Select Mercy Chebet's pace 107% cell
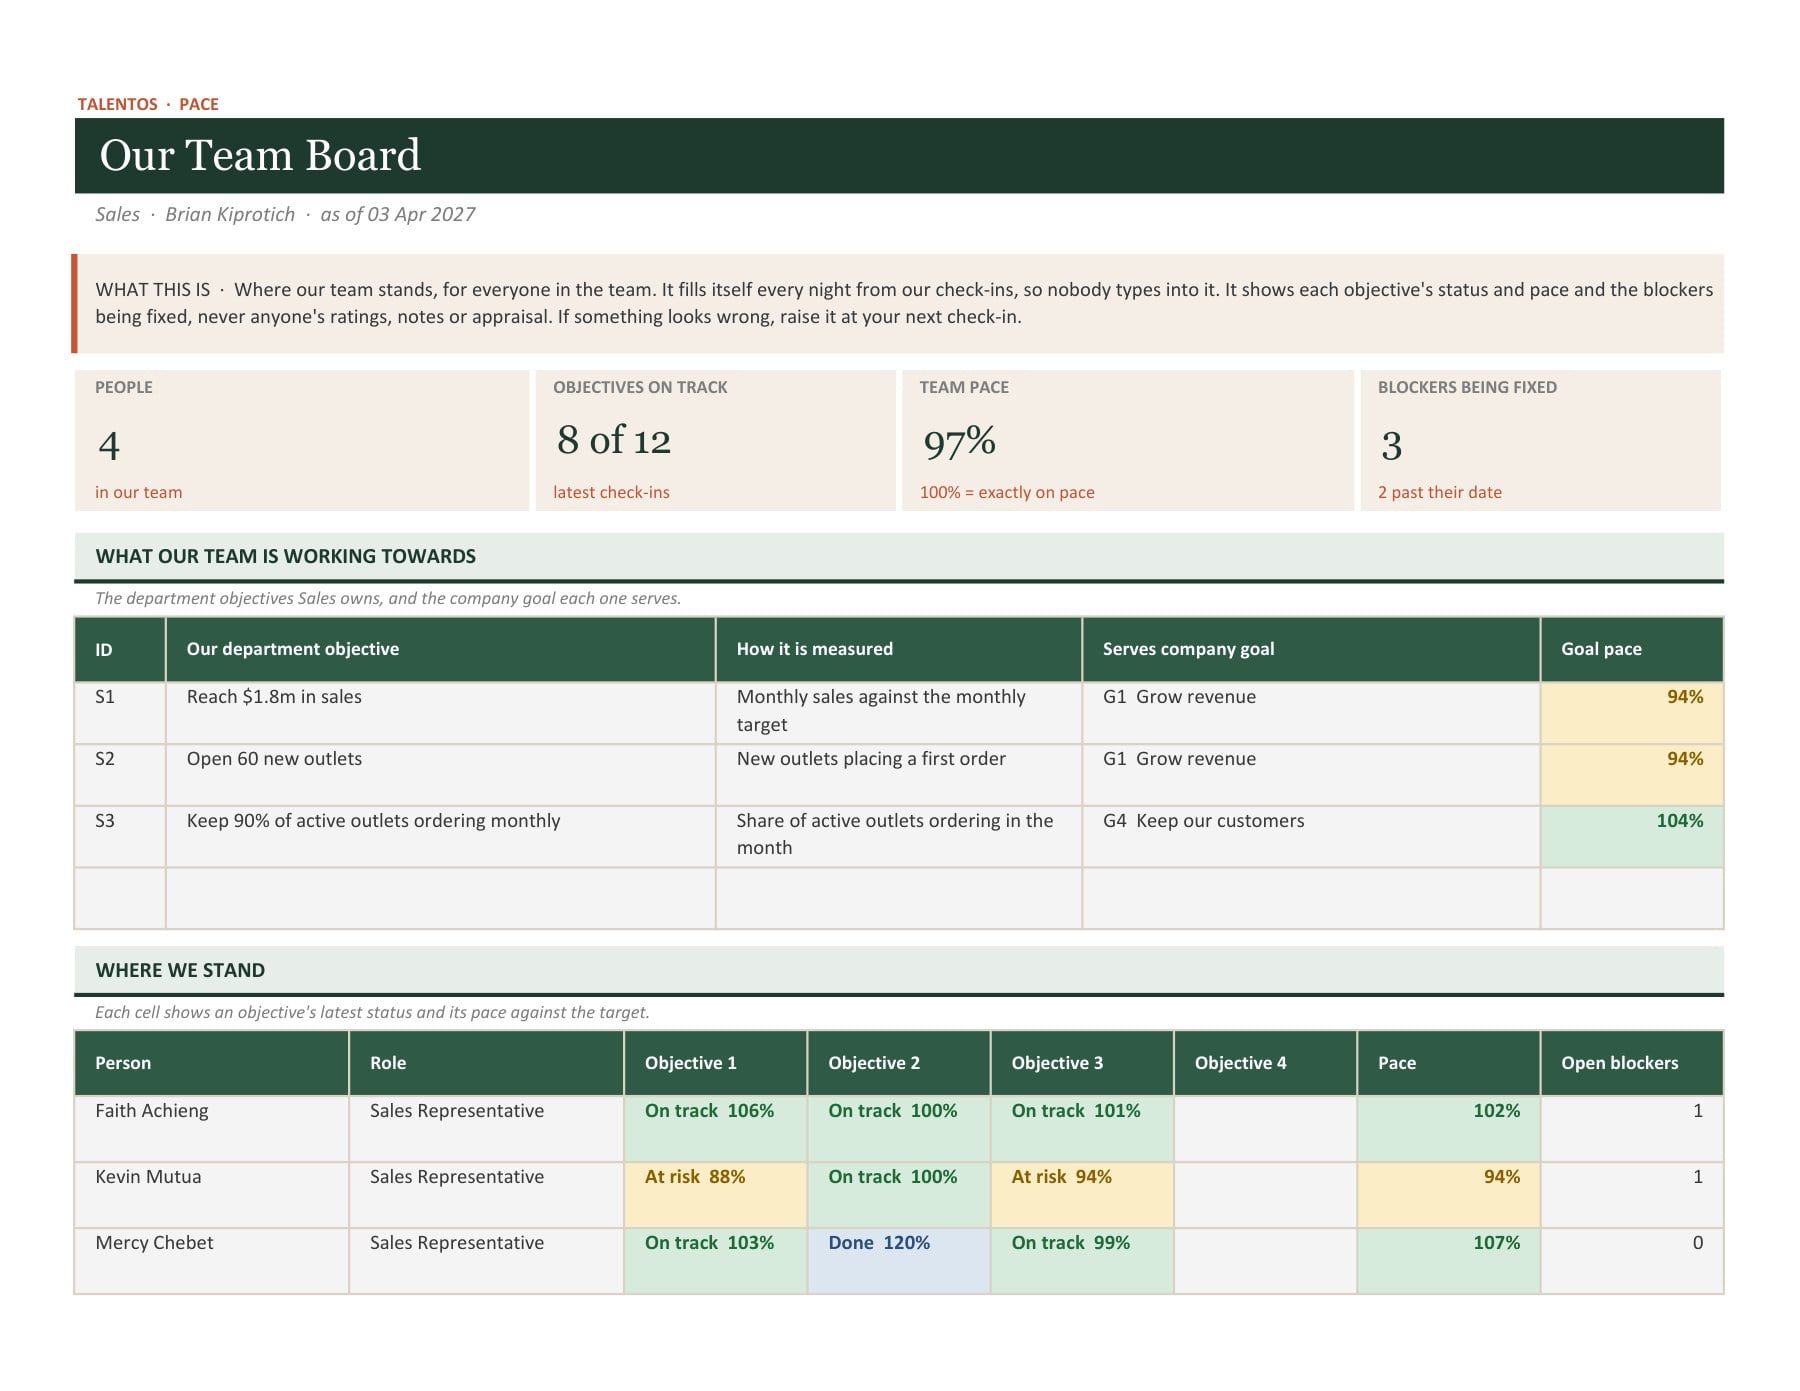This screenshot has width=1800, height=1391. 1448,1261
